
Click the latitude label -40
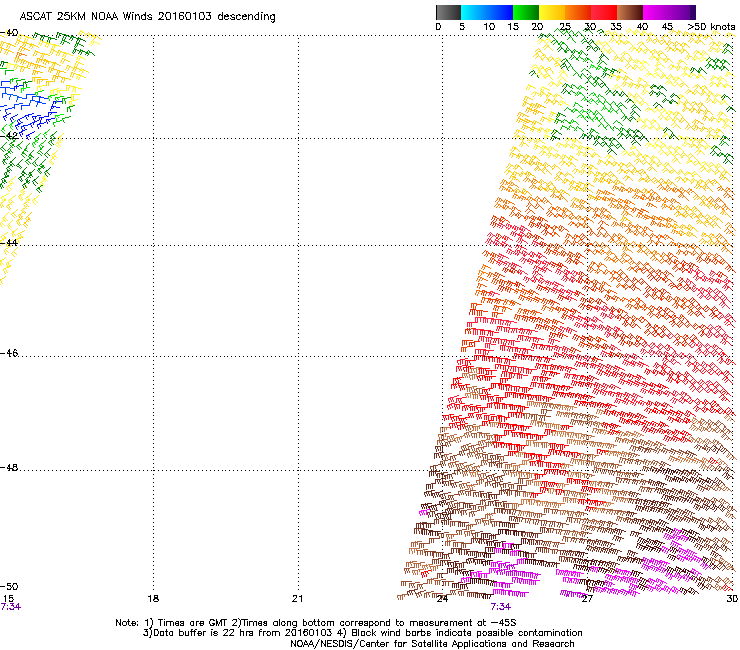click(9, 33)
